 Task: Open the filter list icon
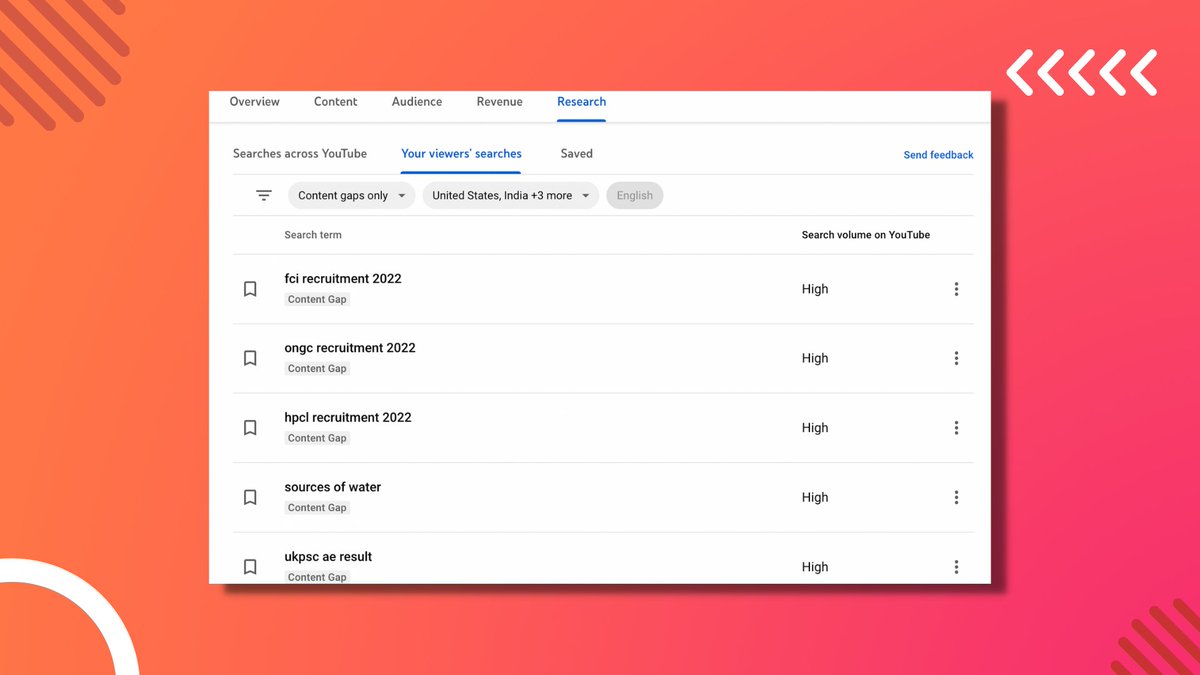(264, 196)
